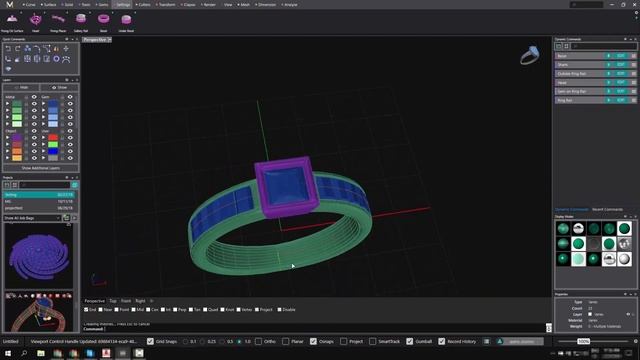Open the Gems menu
Screen dimensions: 640x360
(102, 4)
